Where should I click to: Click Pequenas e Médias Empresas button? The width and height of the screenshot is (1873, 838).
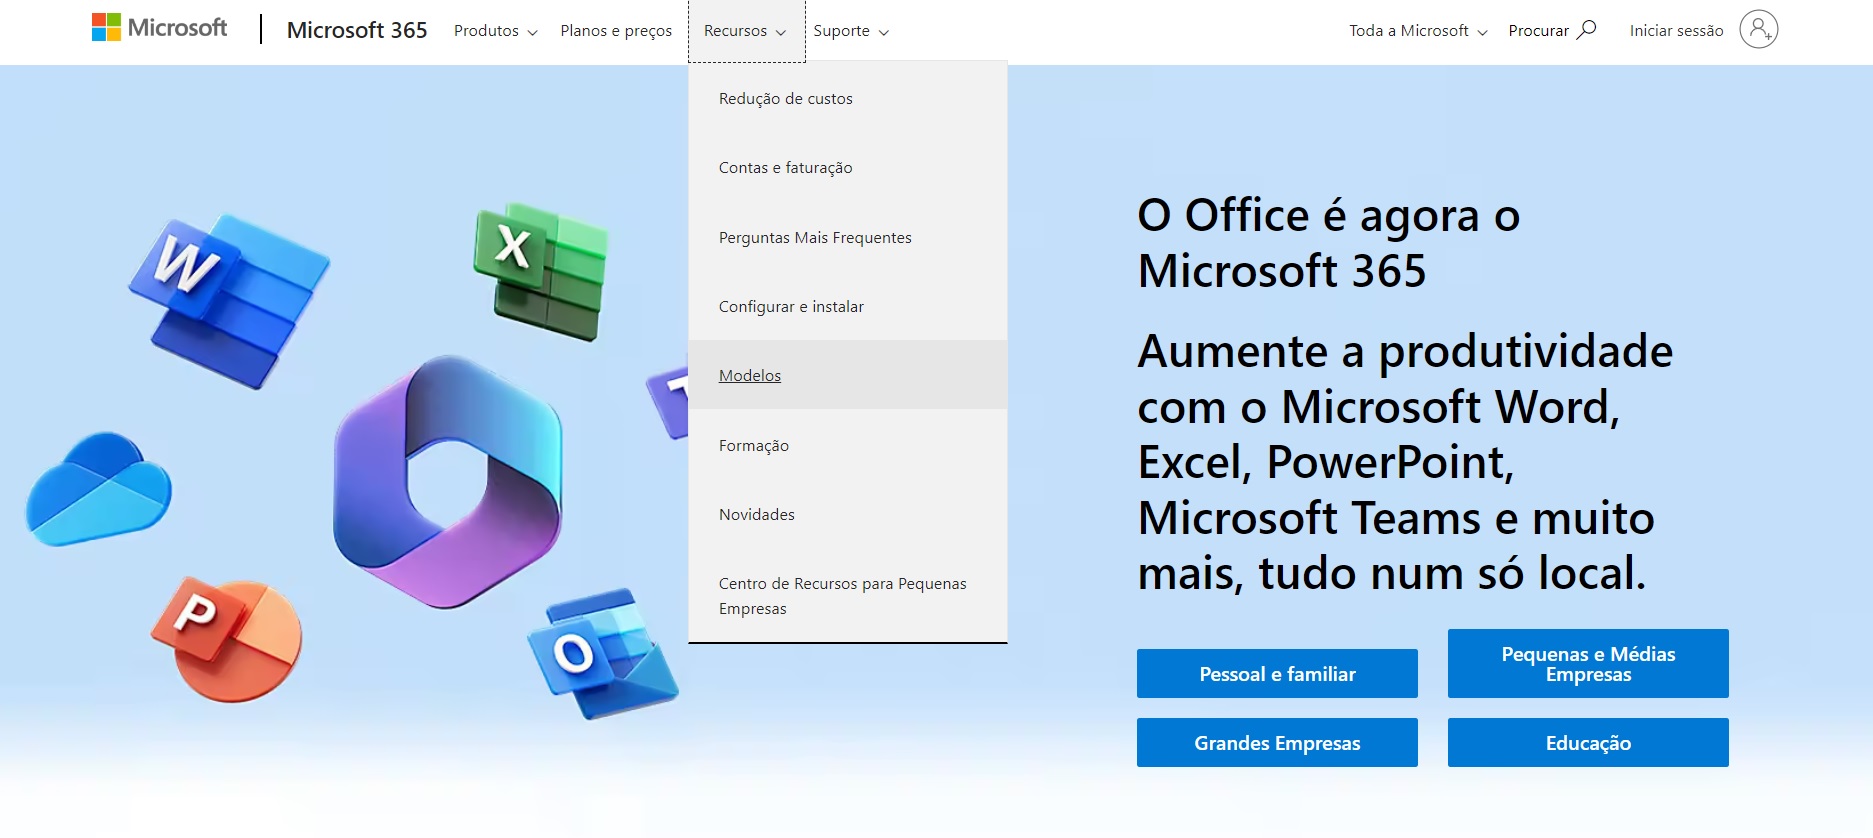[x=1588, y=664]
